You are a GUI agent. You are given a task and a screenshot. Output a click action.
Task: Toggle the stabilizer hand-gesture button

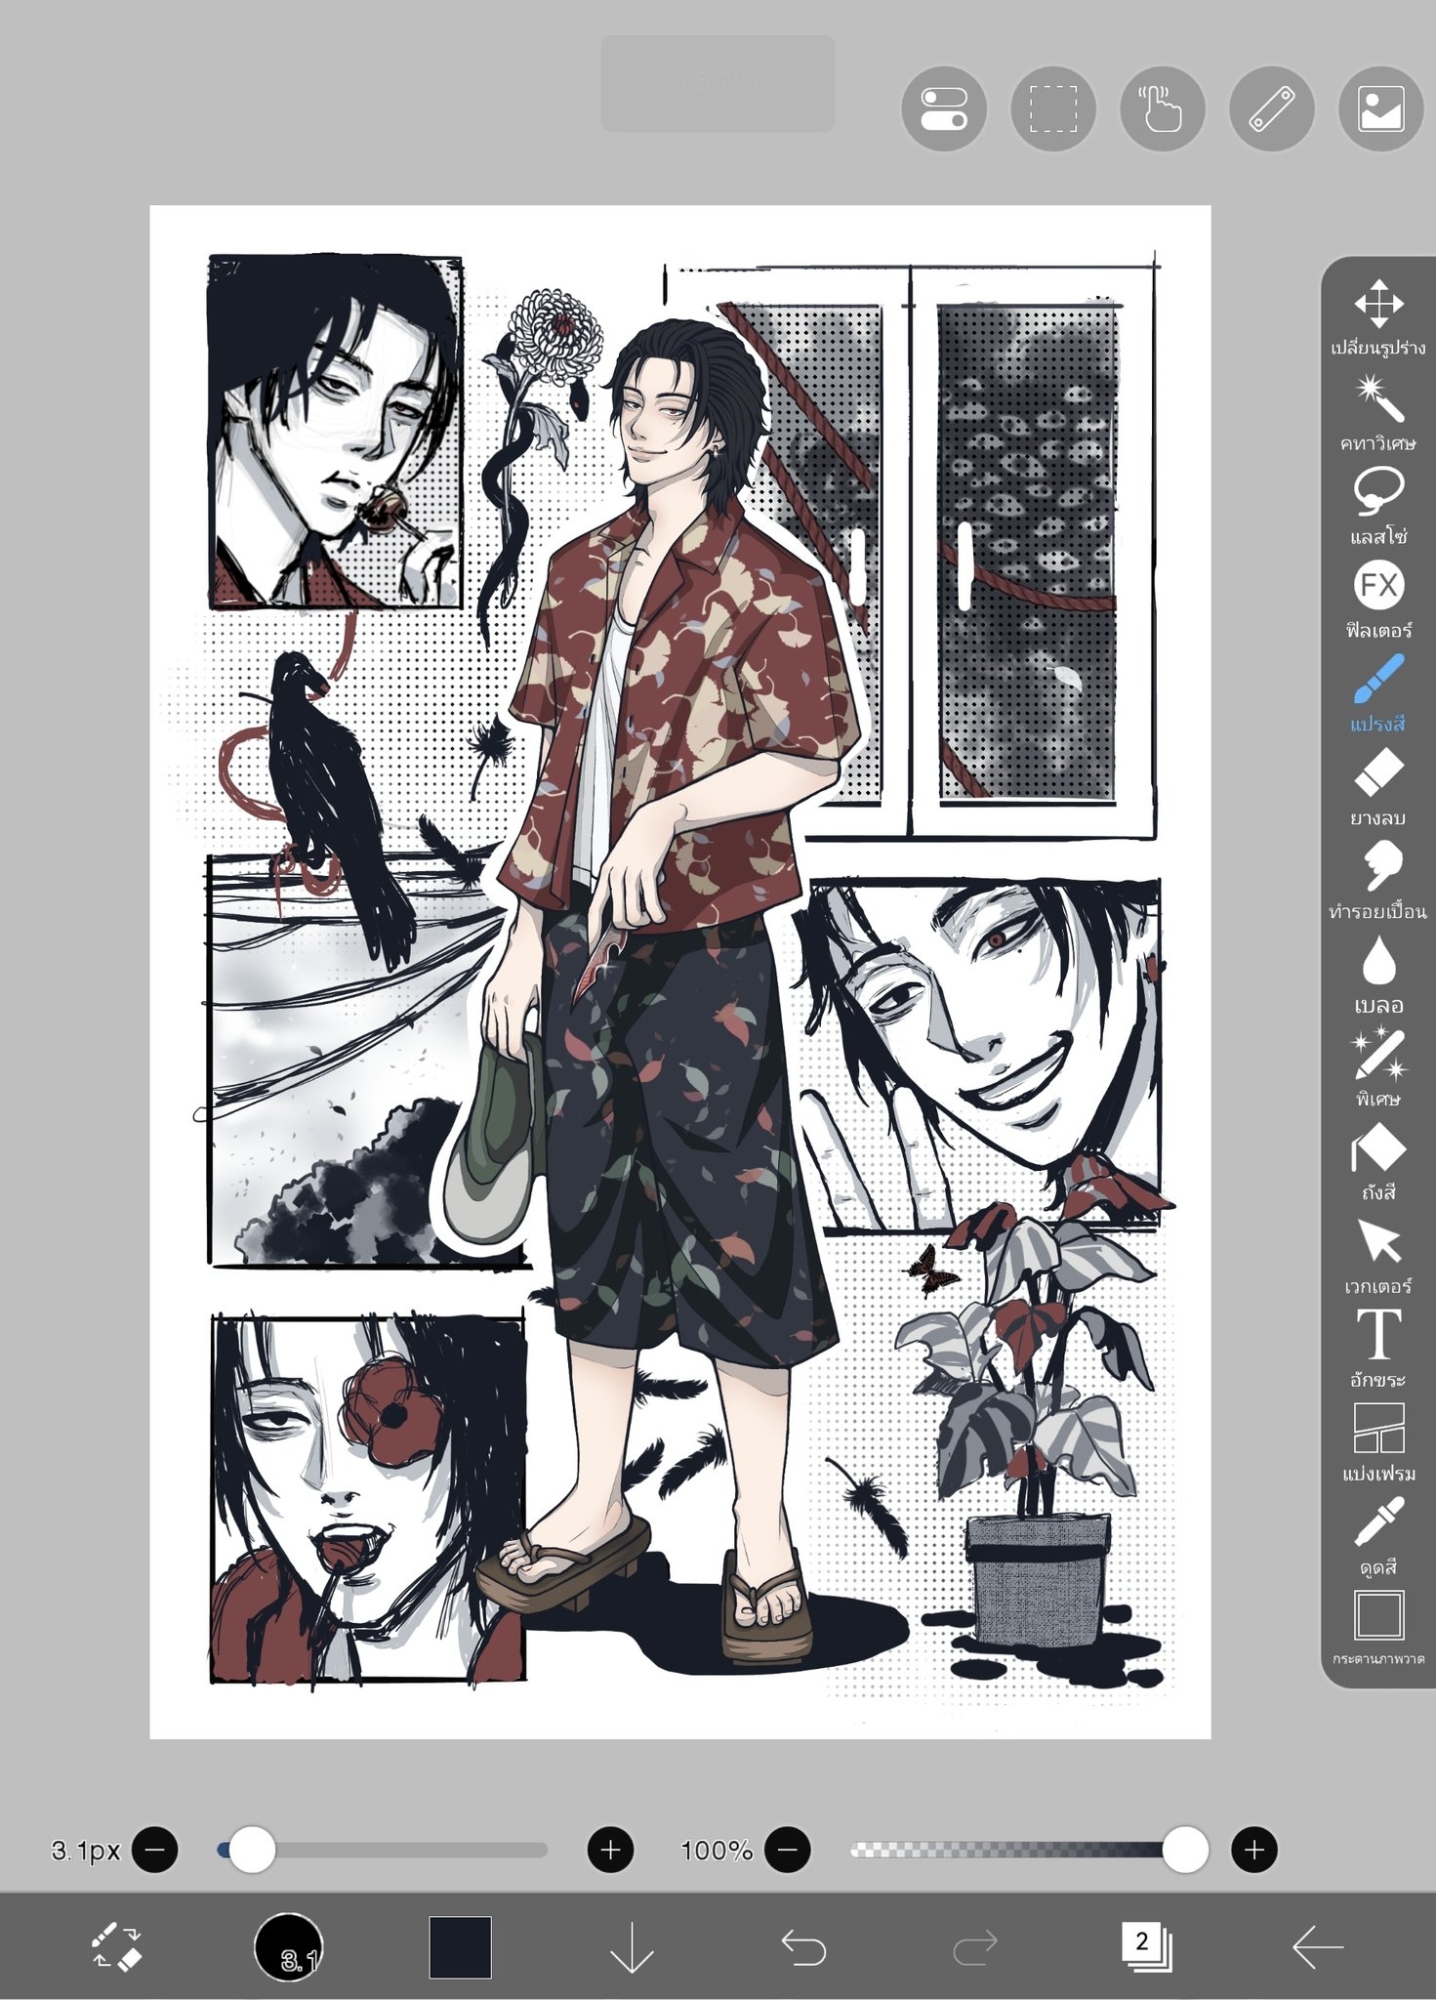[1161, 109]
